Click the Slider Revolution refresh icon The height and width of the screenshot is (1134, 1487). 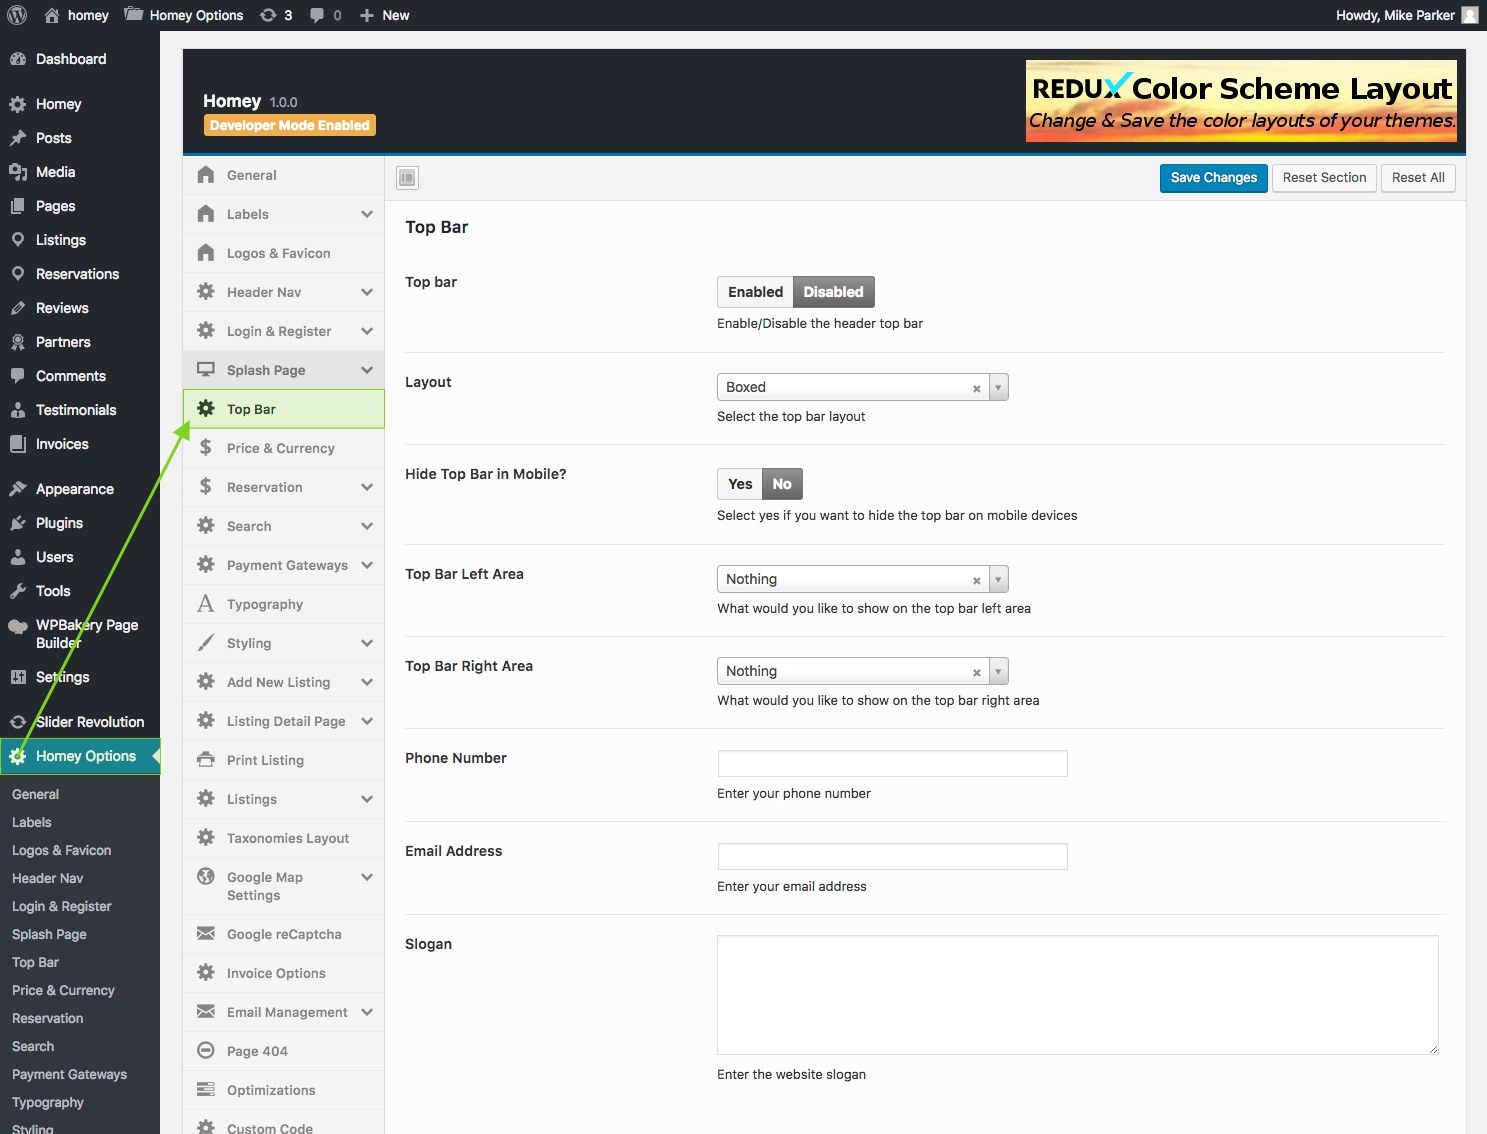point(17,722)
